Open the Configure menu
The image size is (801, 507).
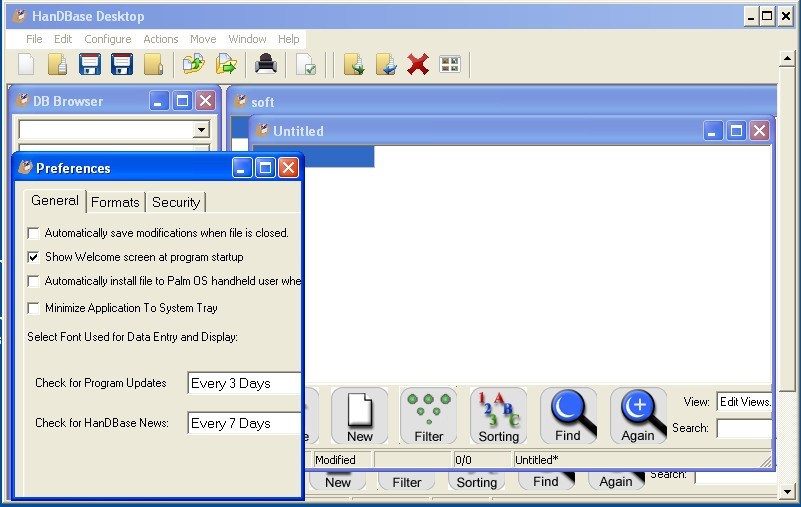(x=108, y=39)
